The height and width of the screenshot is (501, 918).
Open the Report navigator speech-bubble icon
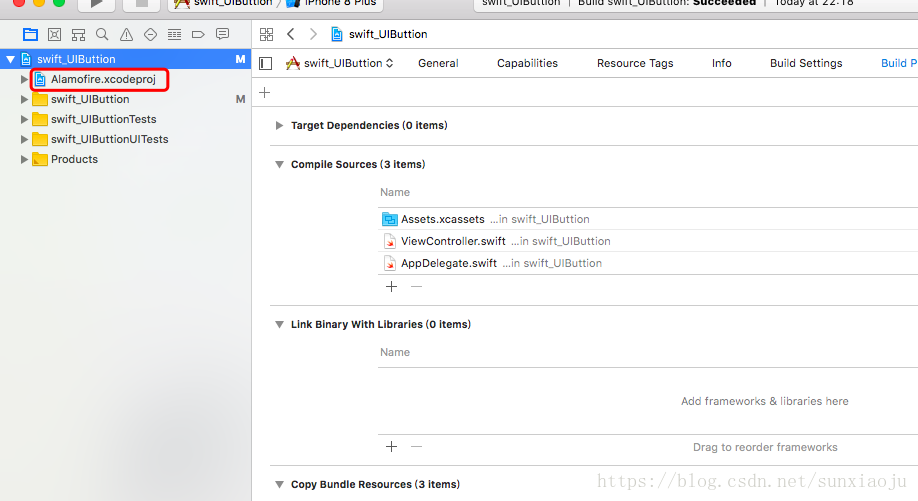click(222, 34)
